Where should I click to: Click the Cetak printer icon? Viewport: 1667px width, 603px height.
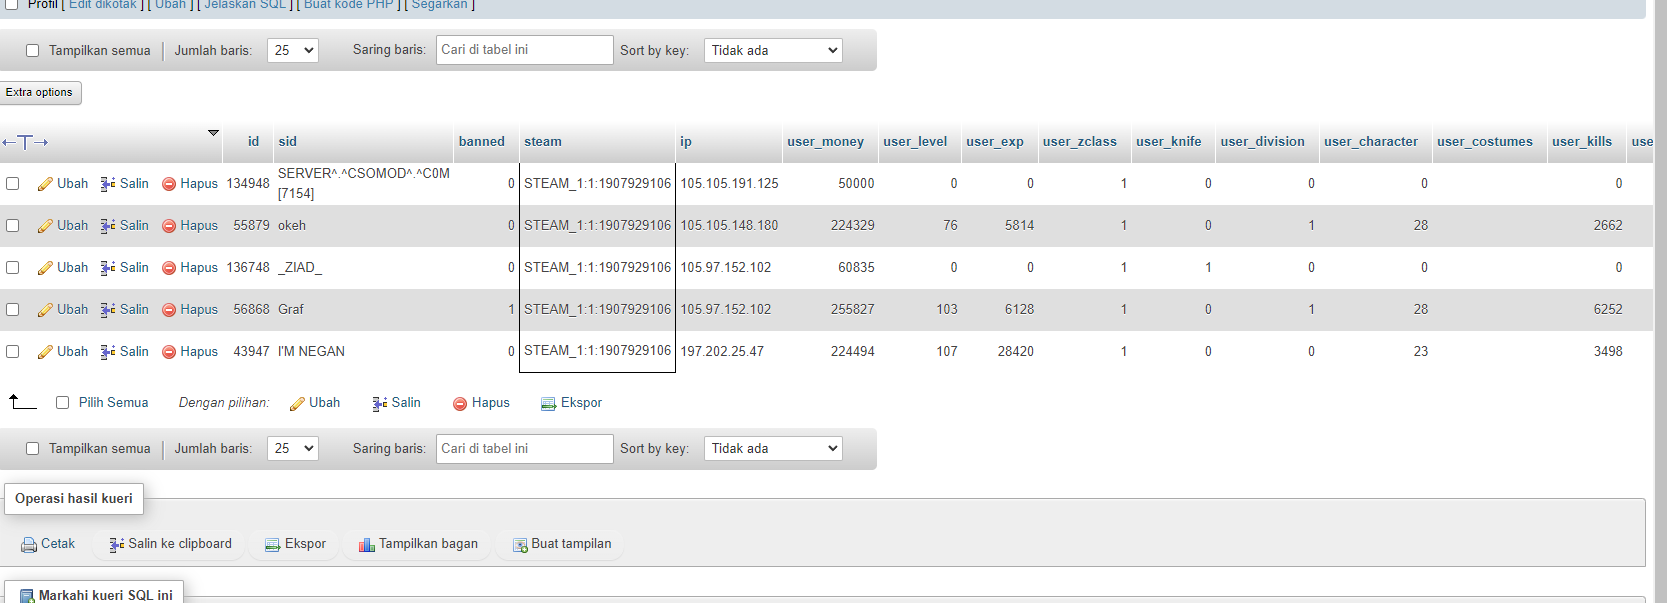29,544
